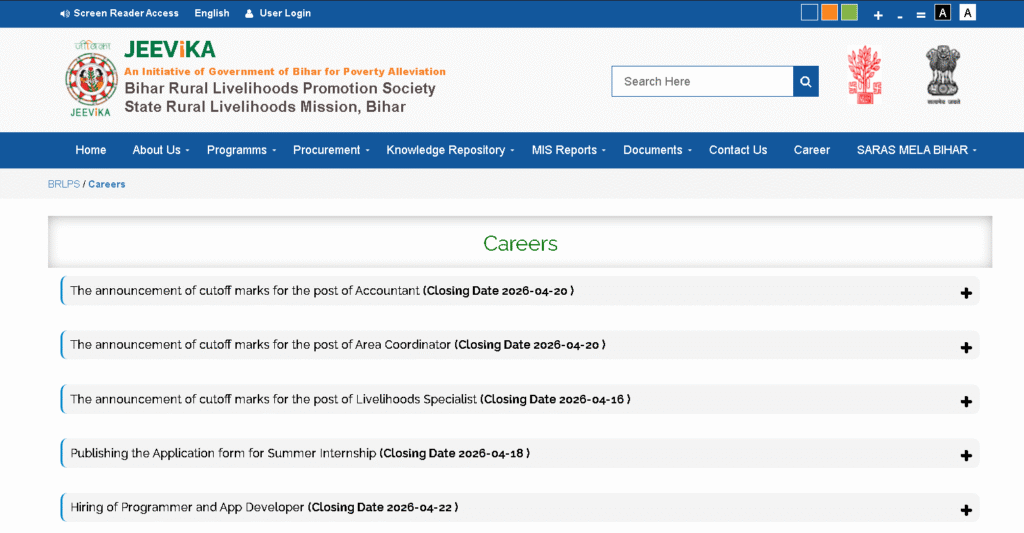The width and height of the screenshot is (1024, 533).
Task: Expand the Accountant cutoff marks announcement
Action: click(x=965, y=293)
